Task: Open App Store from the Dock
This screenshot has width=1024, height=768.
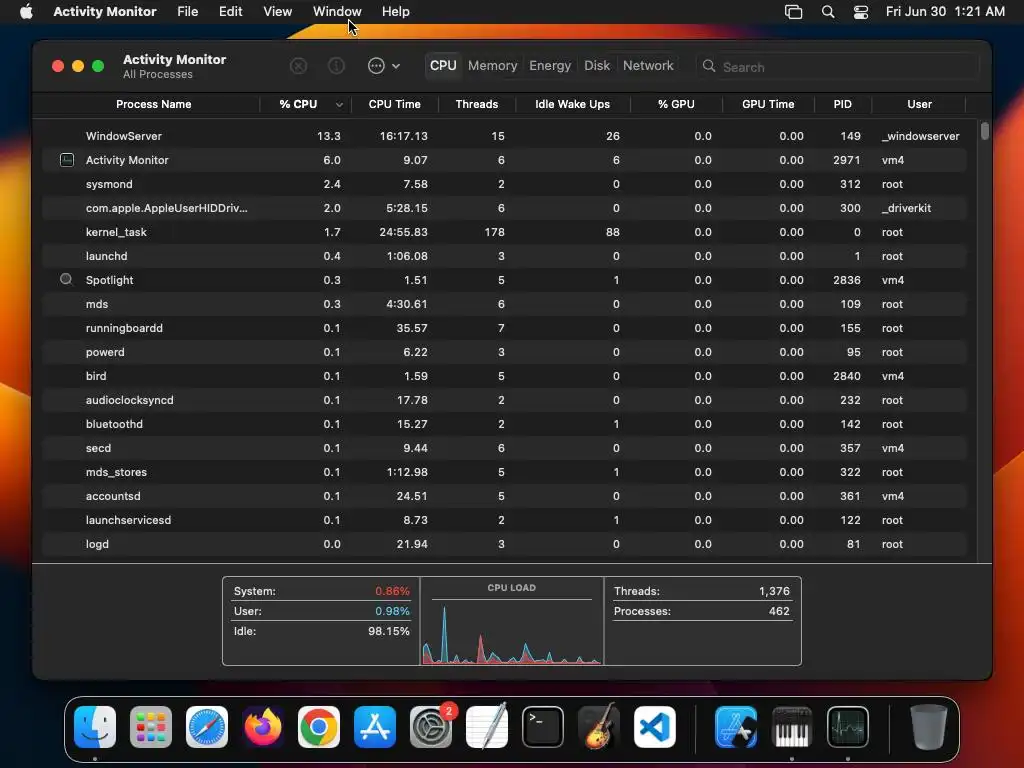Action: pyautogui.click(x=375, y=727)
